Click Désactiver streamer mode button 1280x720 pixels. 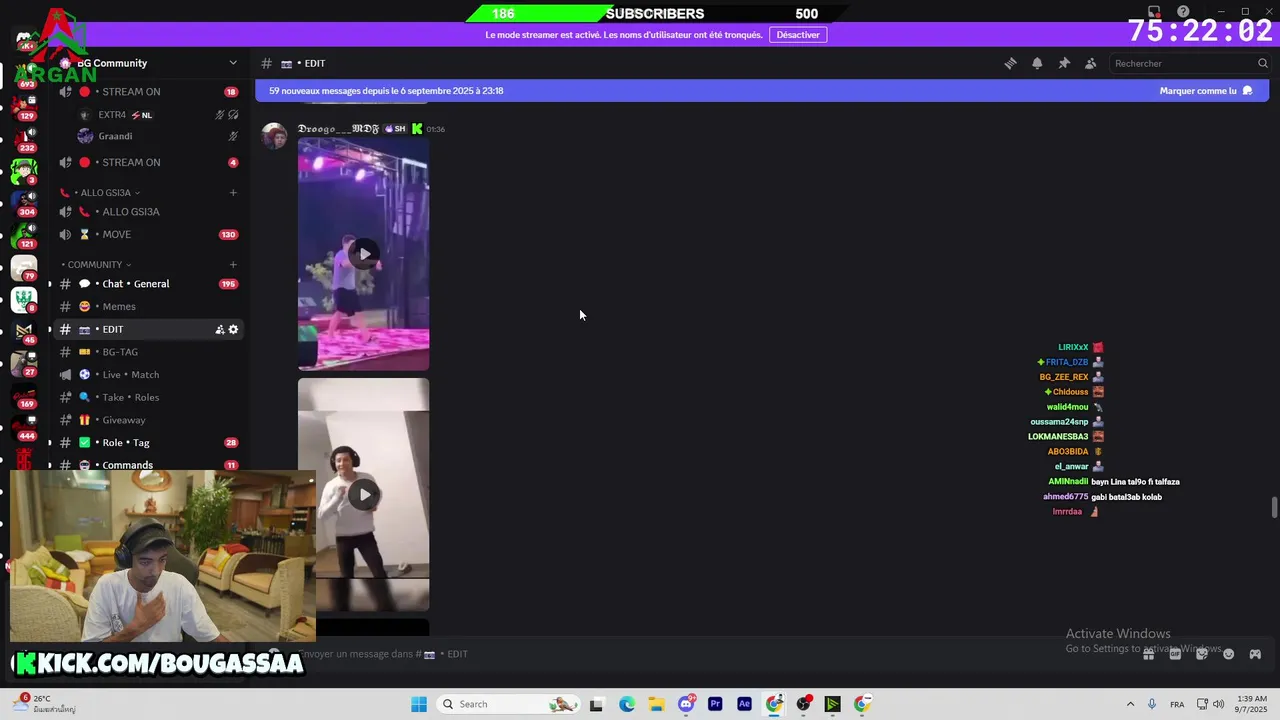(x=798, y=35)
